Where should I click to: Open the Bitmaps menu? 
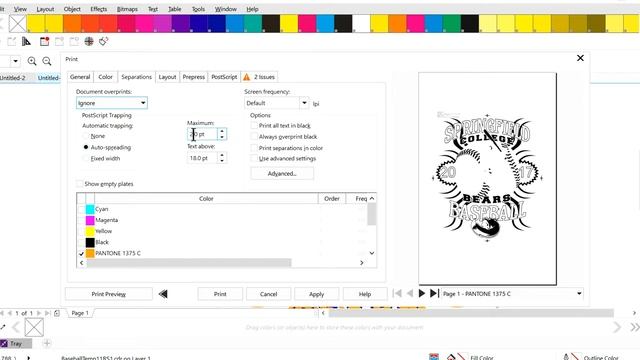pyautogui.click(x=127, y=9)
